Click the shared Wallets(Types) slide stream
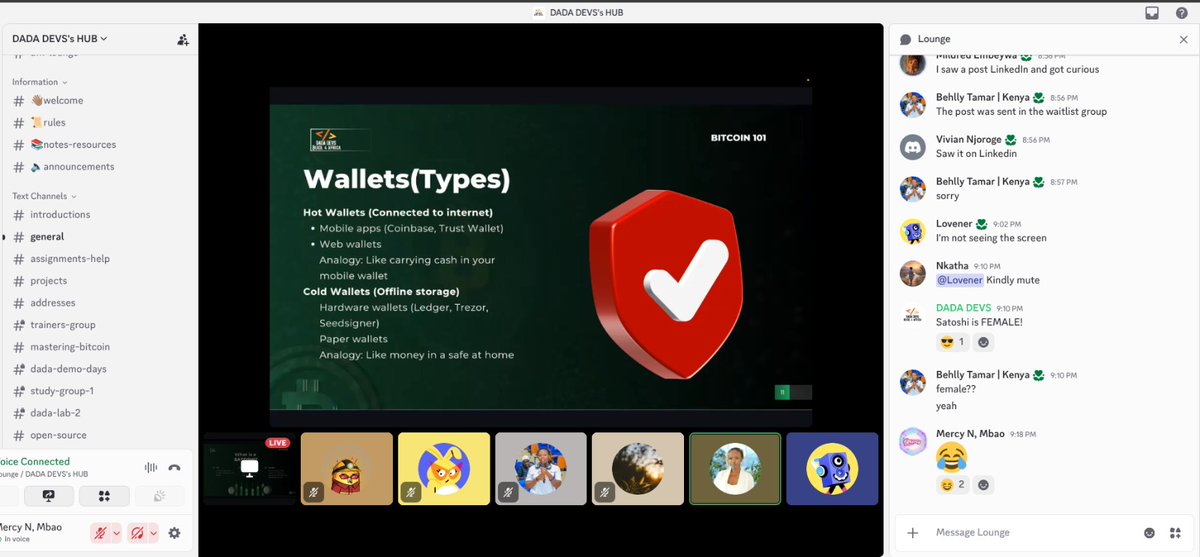 tap(541, 257)
